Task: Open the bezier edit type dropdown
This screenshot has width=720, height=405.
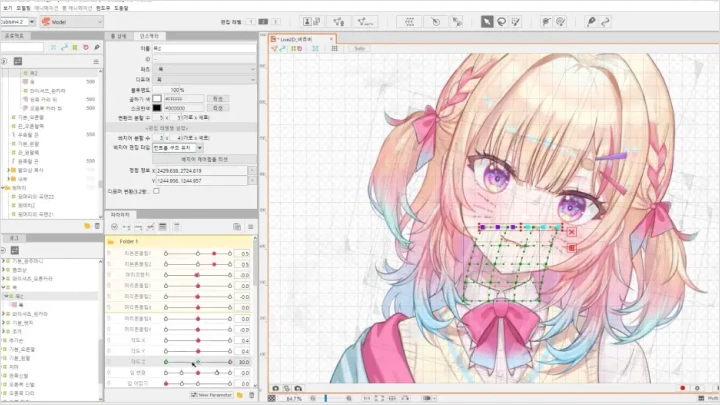Action: click(201, 147)
